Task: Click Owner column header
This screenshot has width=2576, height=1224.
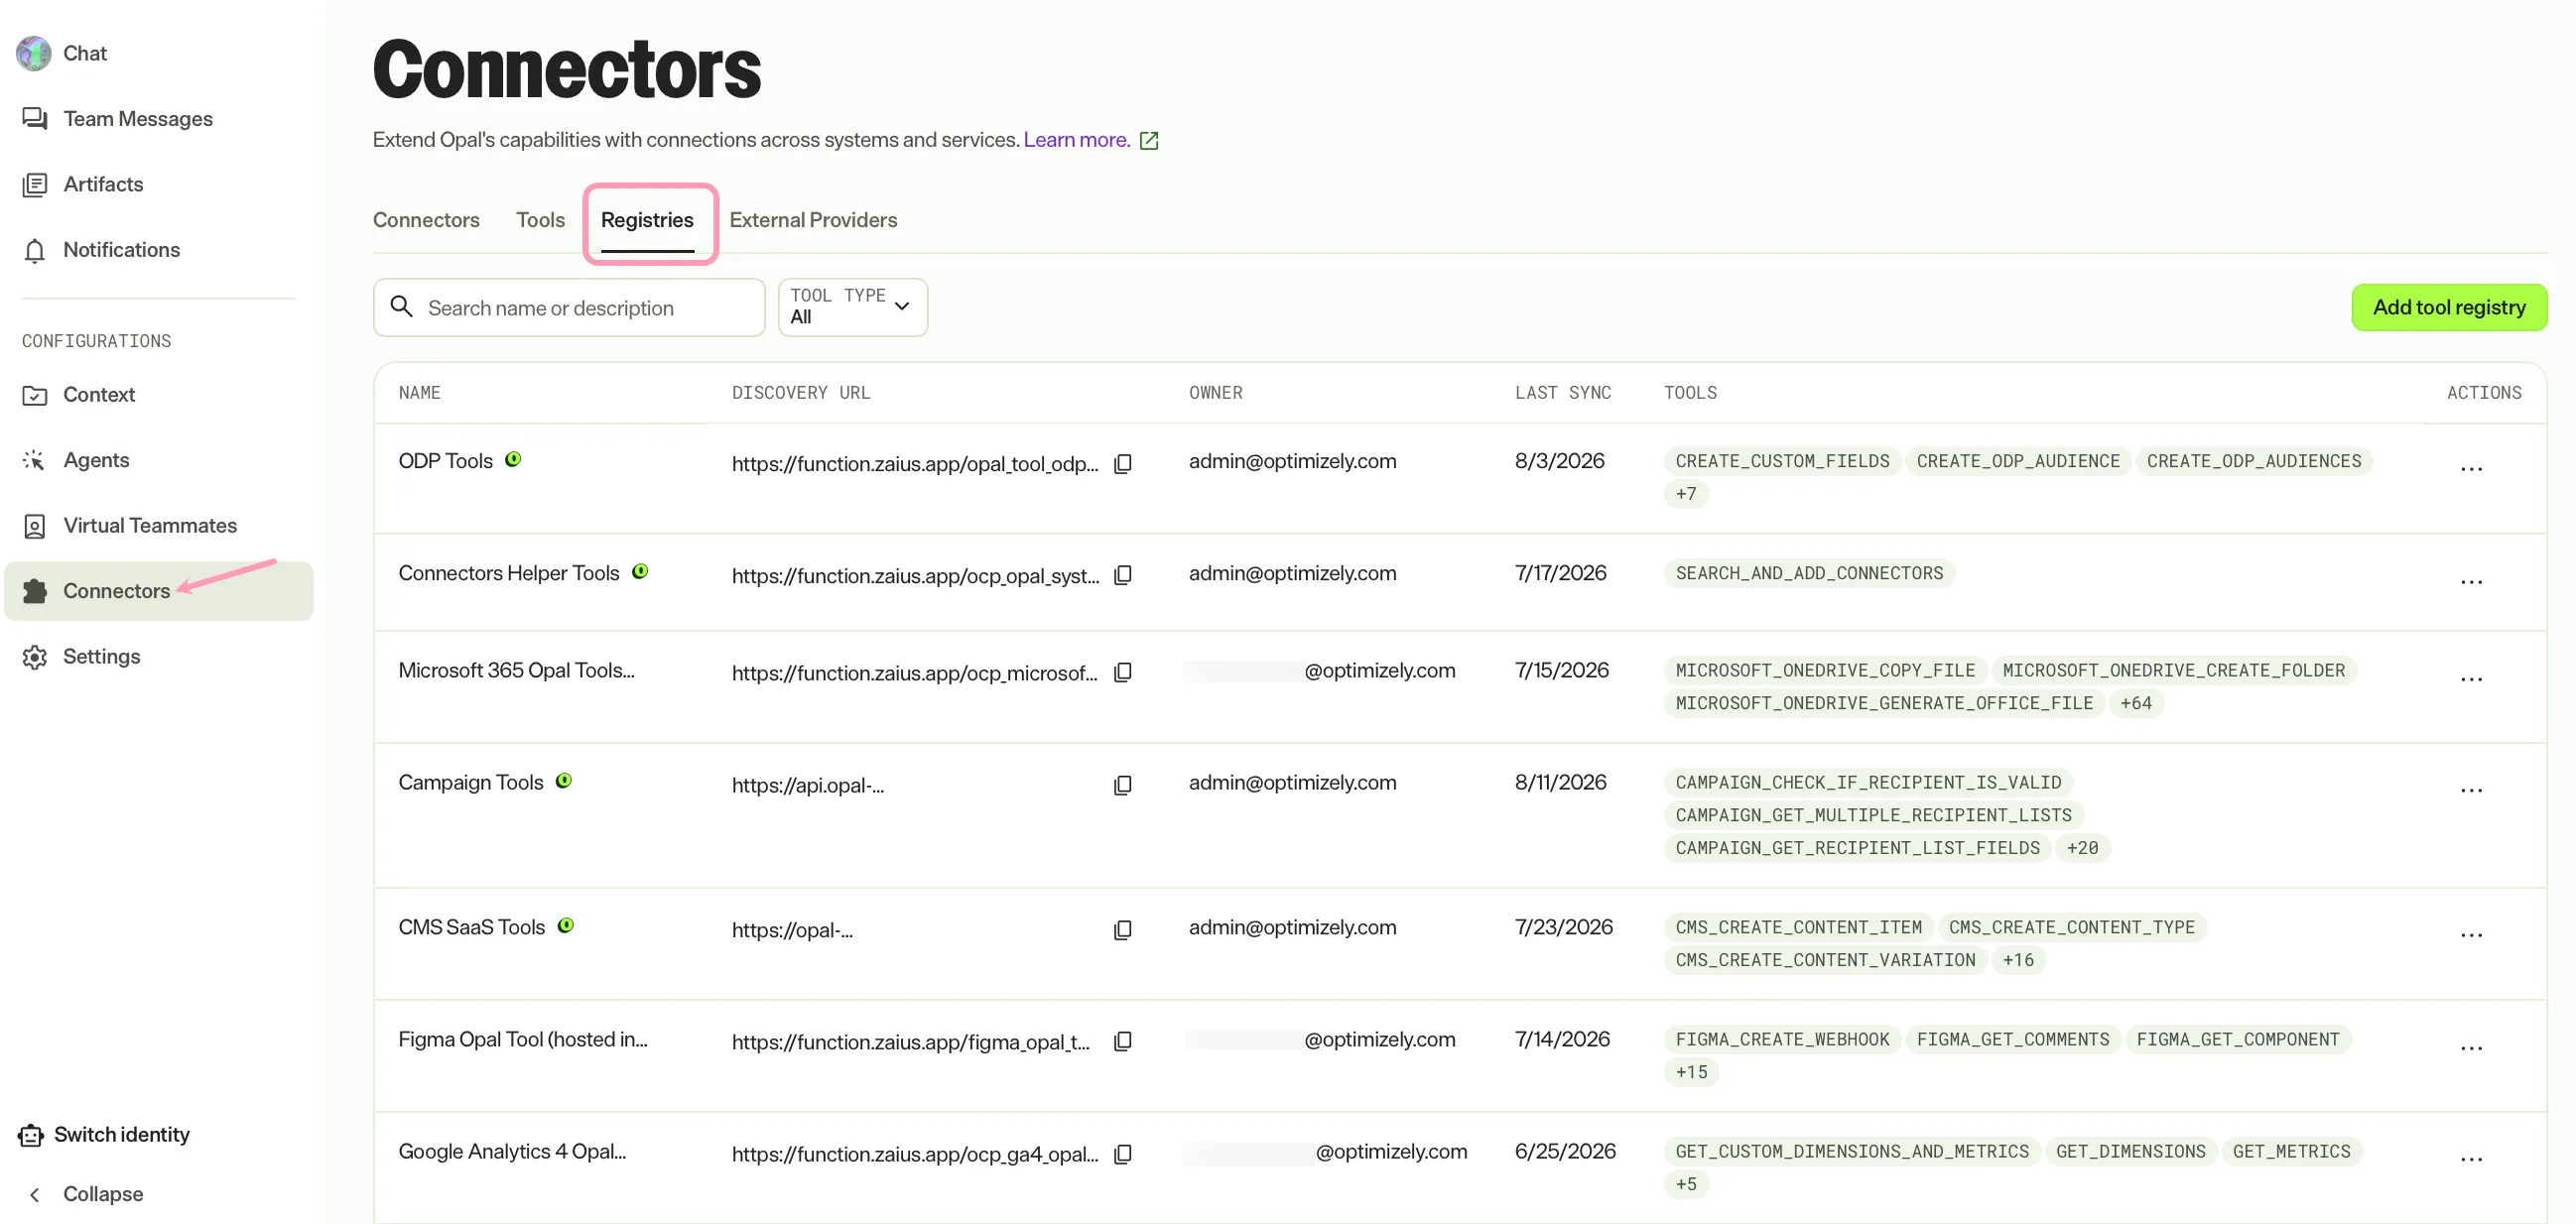Action: point(1215,393)
